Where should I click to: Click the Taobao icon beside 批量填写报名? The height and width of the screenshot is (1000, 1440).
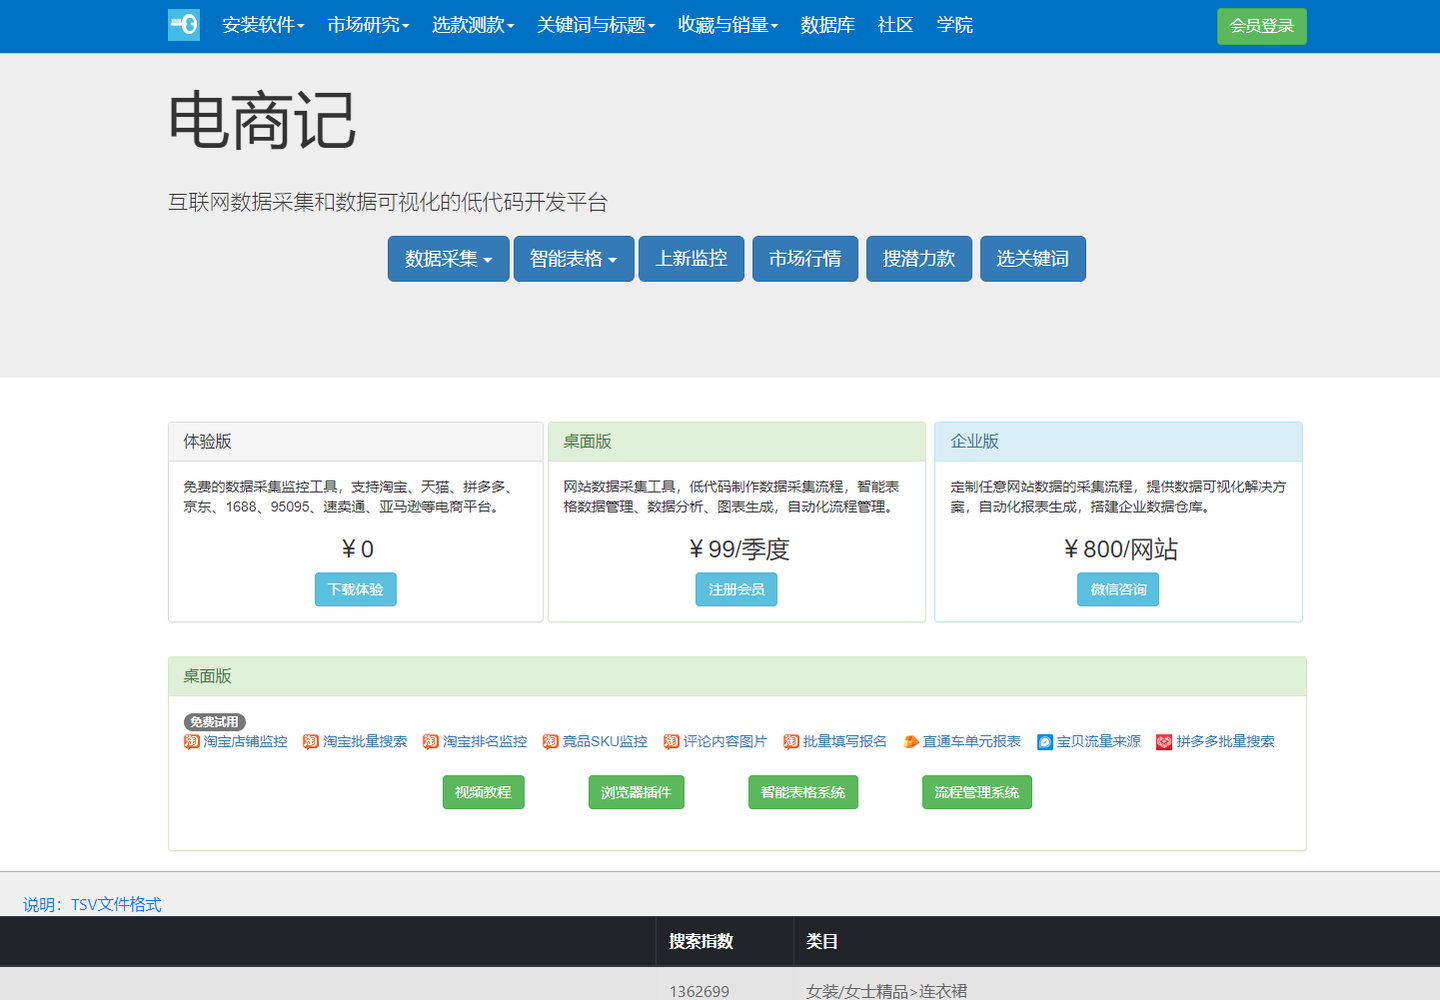791,741
